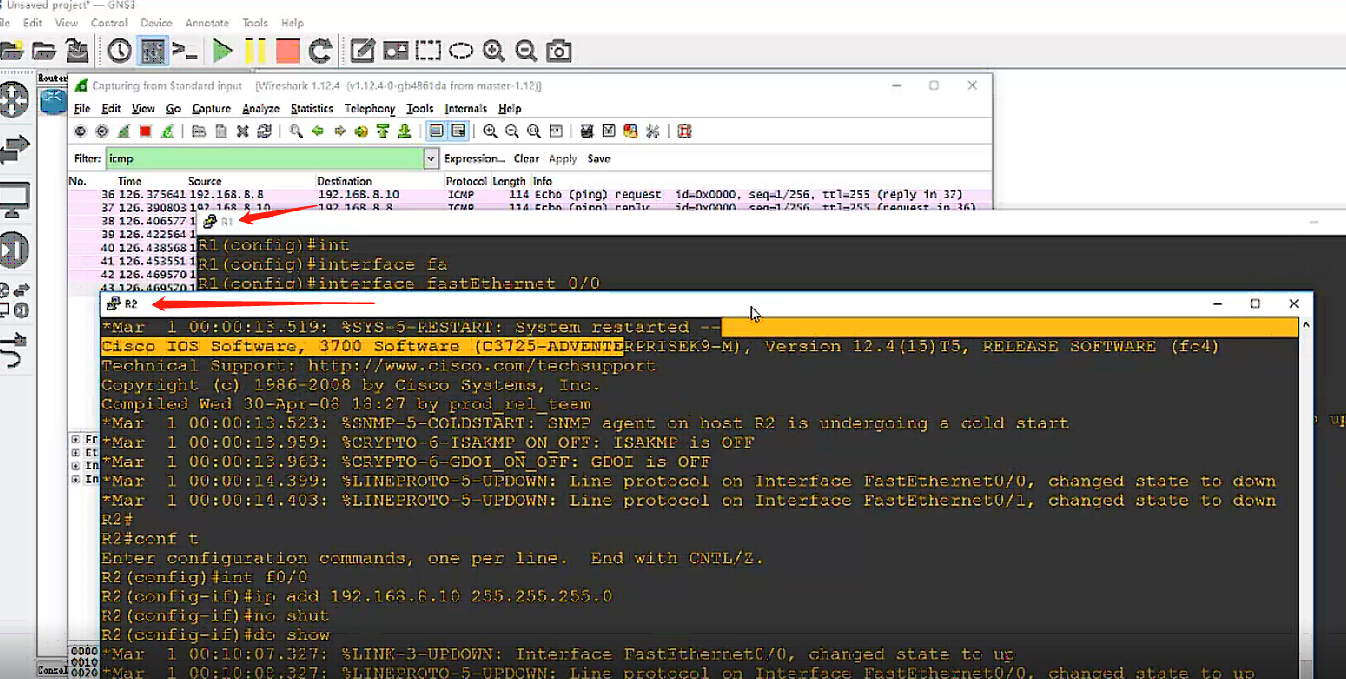Expand the Frame (Fr) details tree node

point(76,439)
